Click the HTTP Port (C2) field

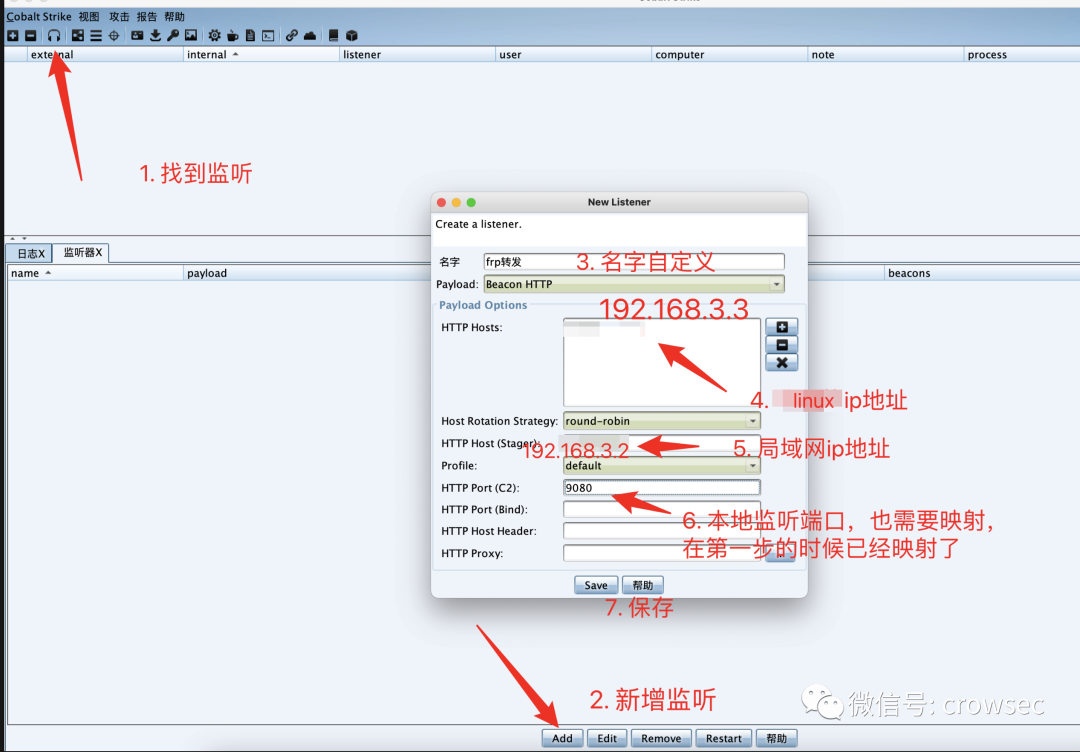pos(661,488)
